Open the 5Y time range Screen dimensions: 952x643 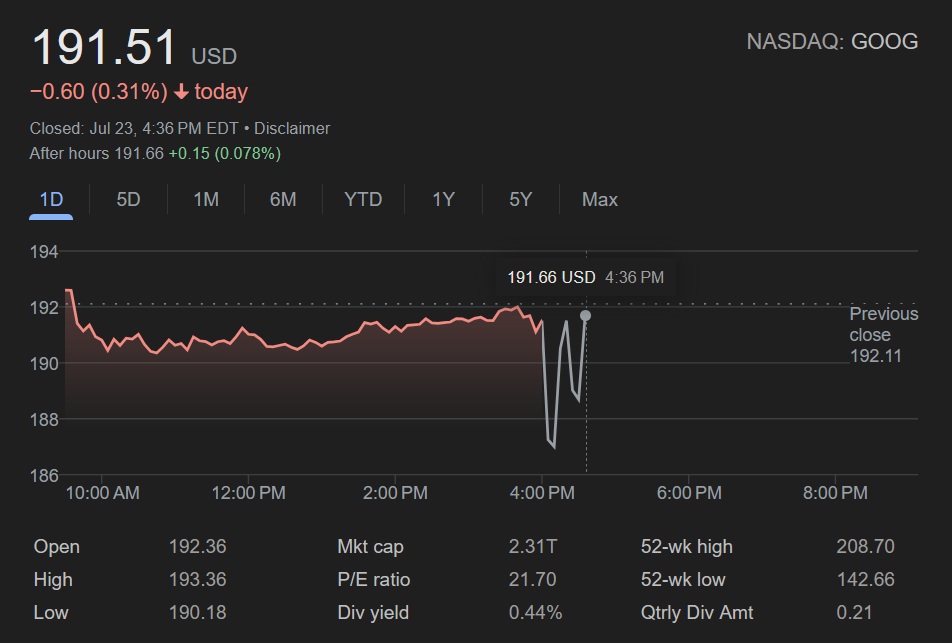(520, 199)
